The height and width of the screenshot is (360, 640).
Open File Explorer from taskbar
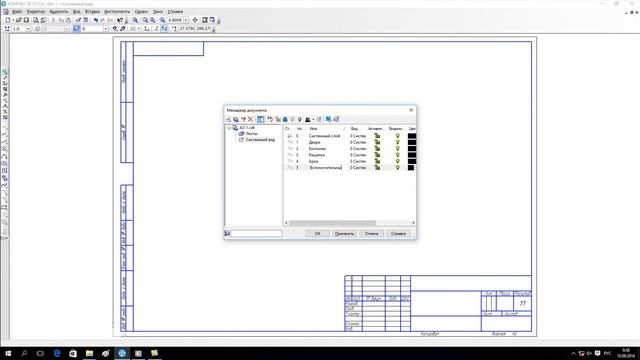(89, 353)
